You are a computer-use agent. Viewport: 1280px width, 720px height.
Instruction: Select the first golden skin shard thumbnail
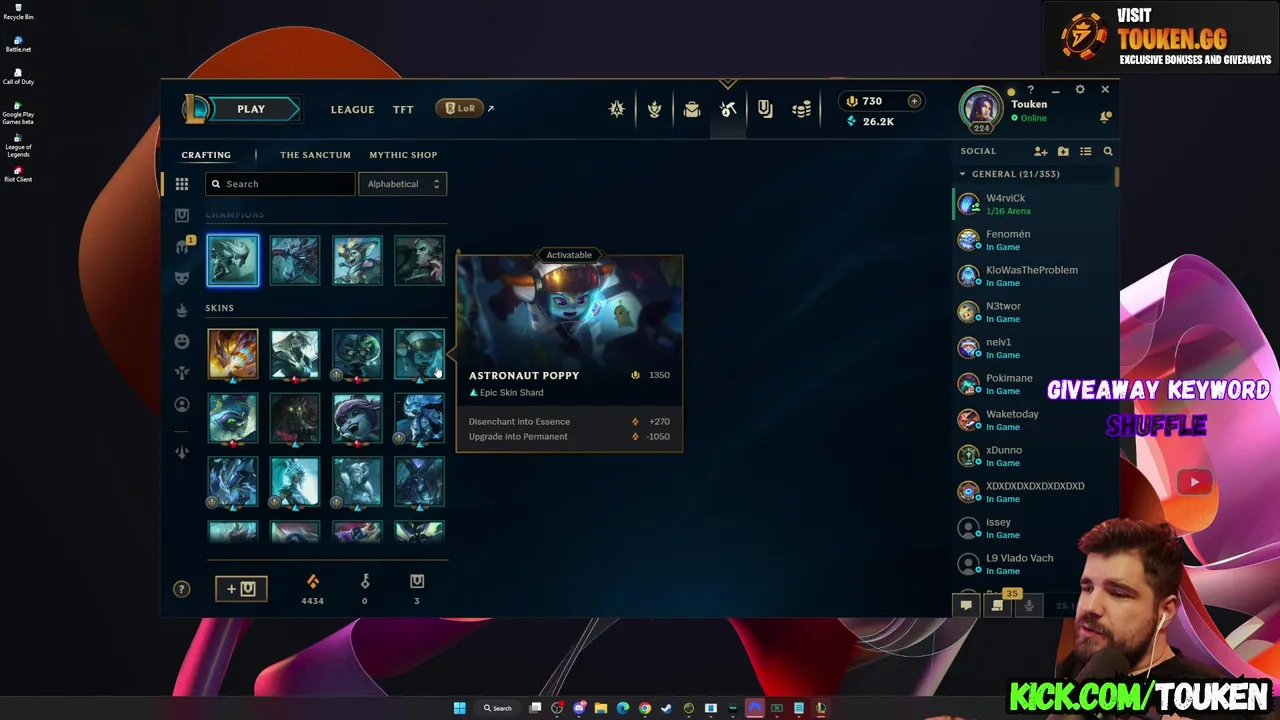click(x=233, y=354)
